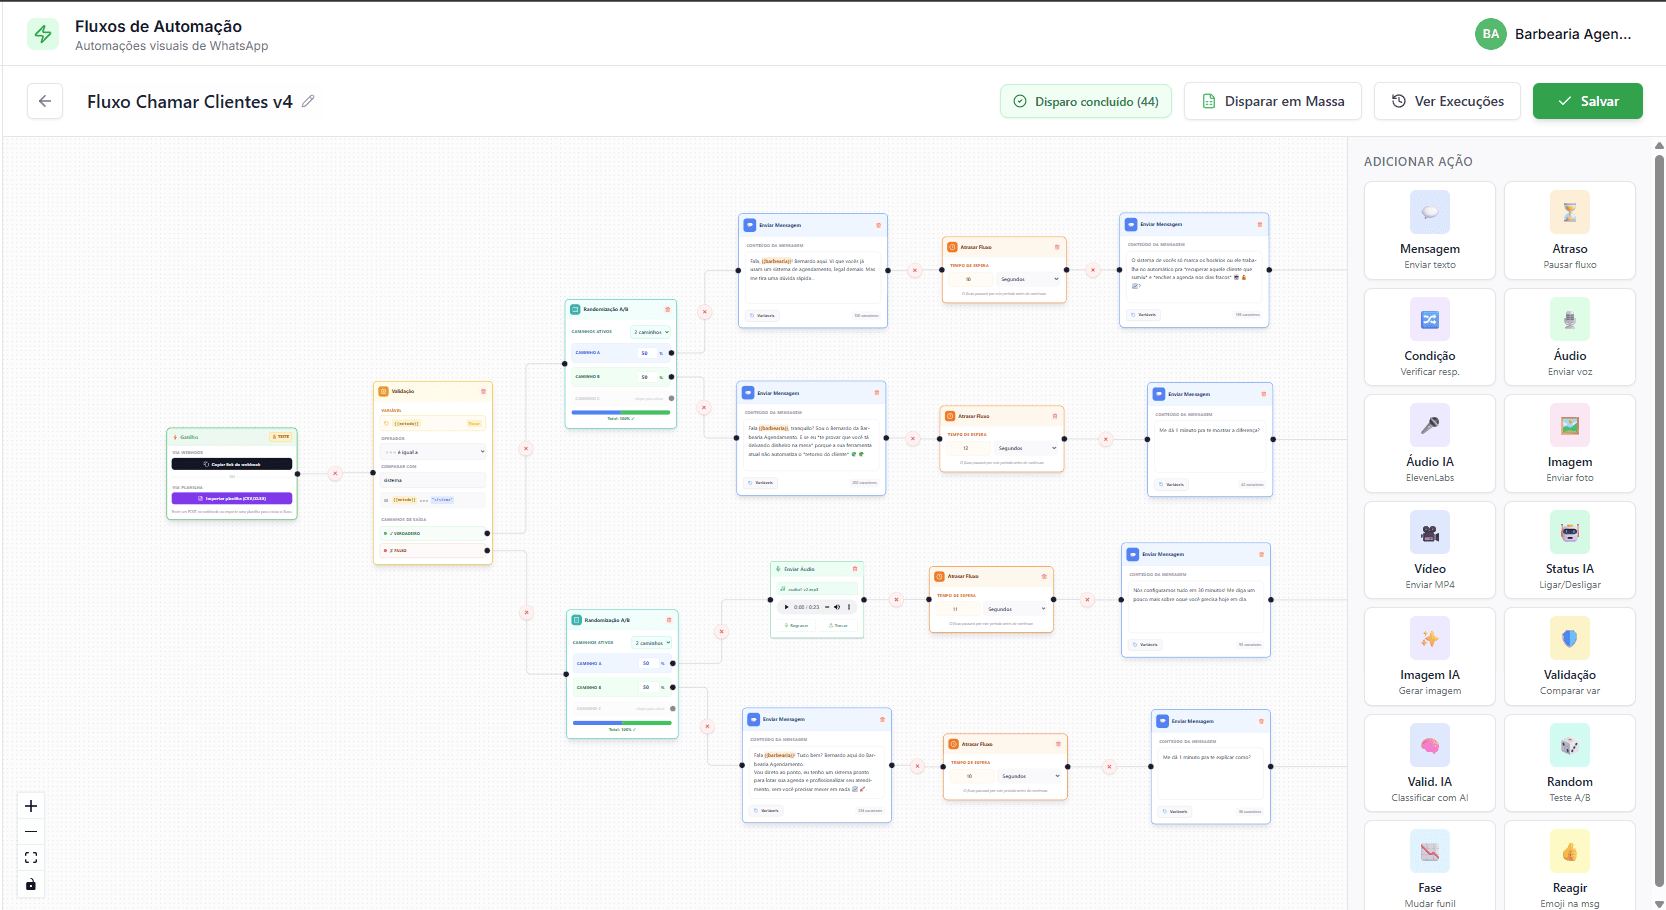Select the Random Teste A/B action

click(1569, 762)
